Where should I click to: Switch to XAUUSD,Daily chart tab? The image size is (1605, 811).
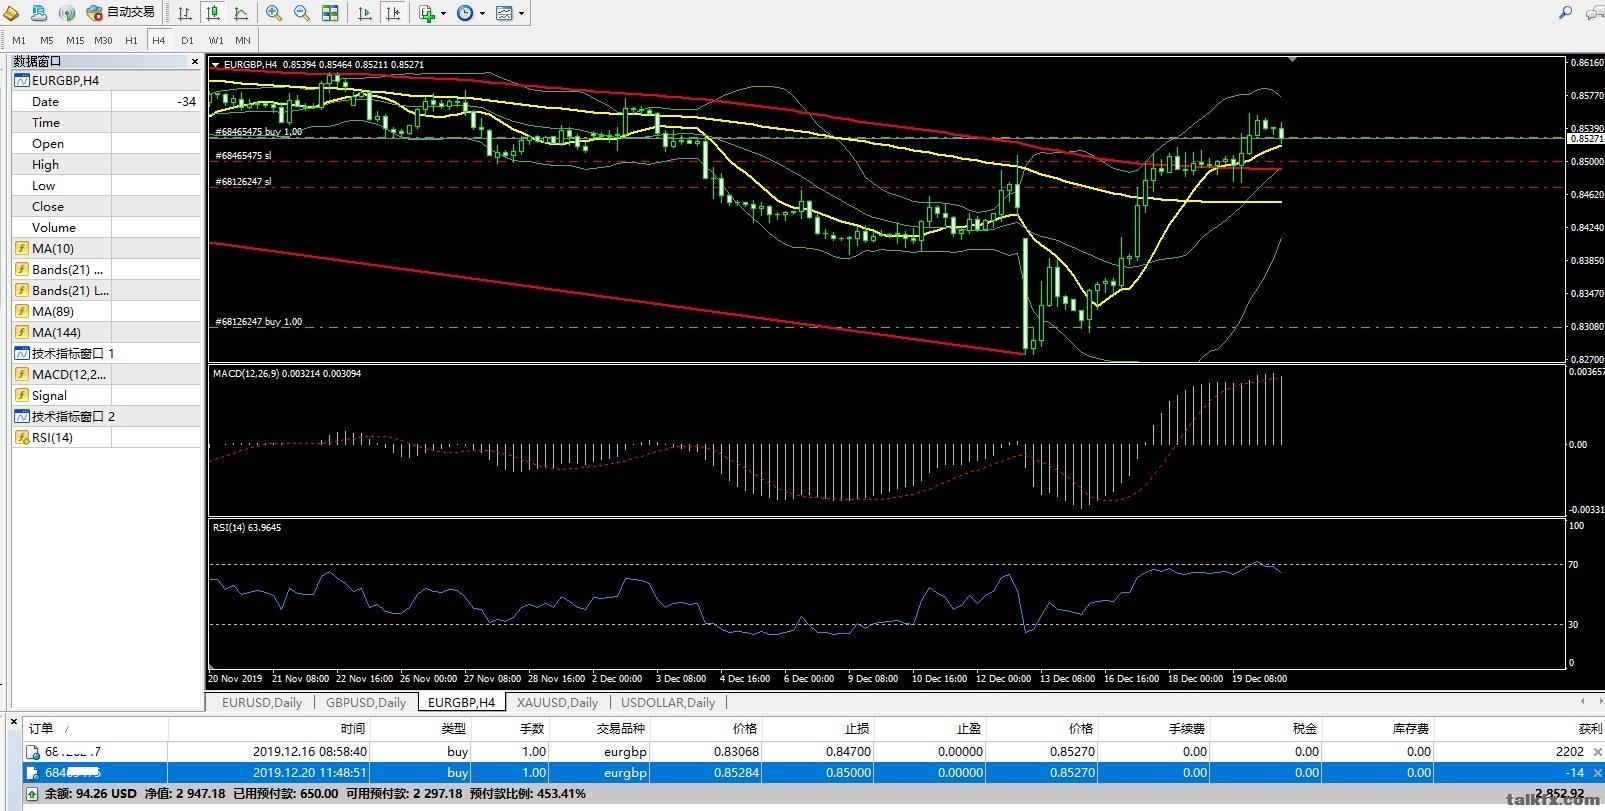point(557,702)
